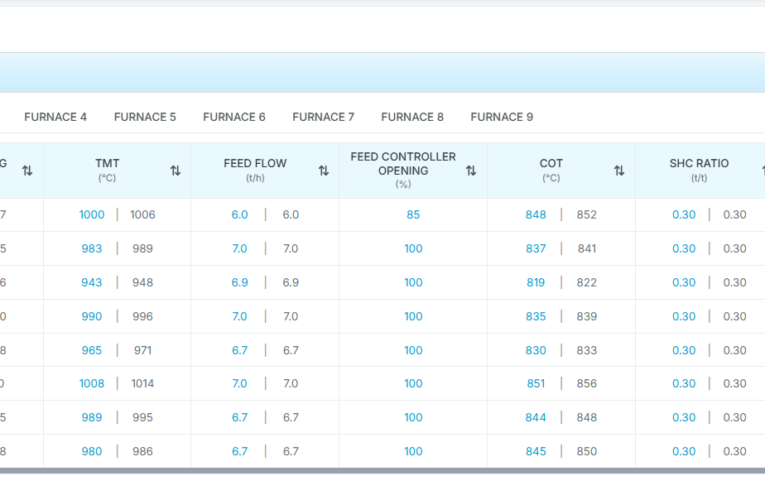Image resolution: width=765 pixels, height=495 pixels.
Task: Switch to the FURNACE 6 tab
Action: (234, 117)
